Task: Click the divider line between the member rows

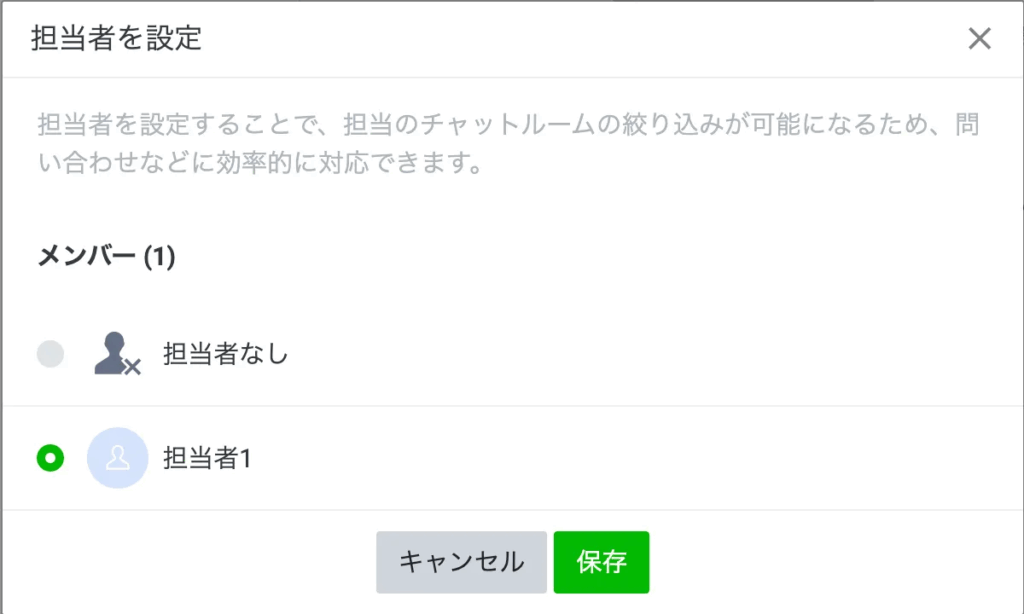Action: click(x=512, y=406)
